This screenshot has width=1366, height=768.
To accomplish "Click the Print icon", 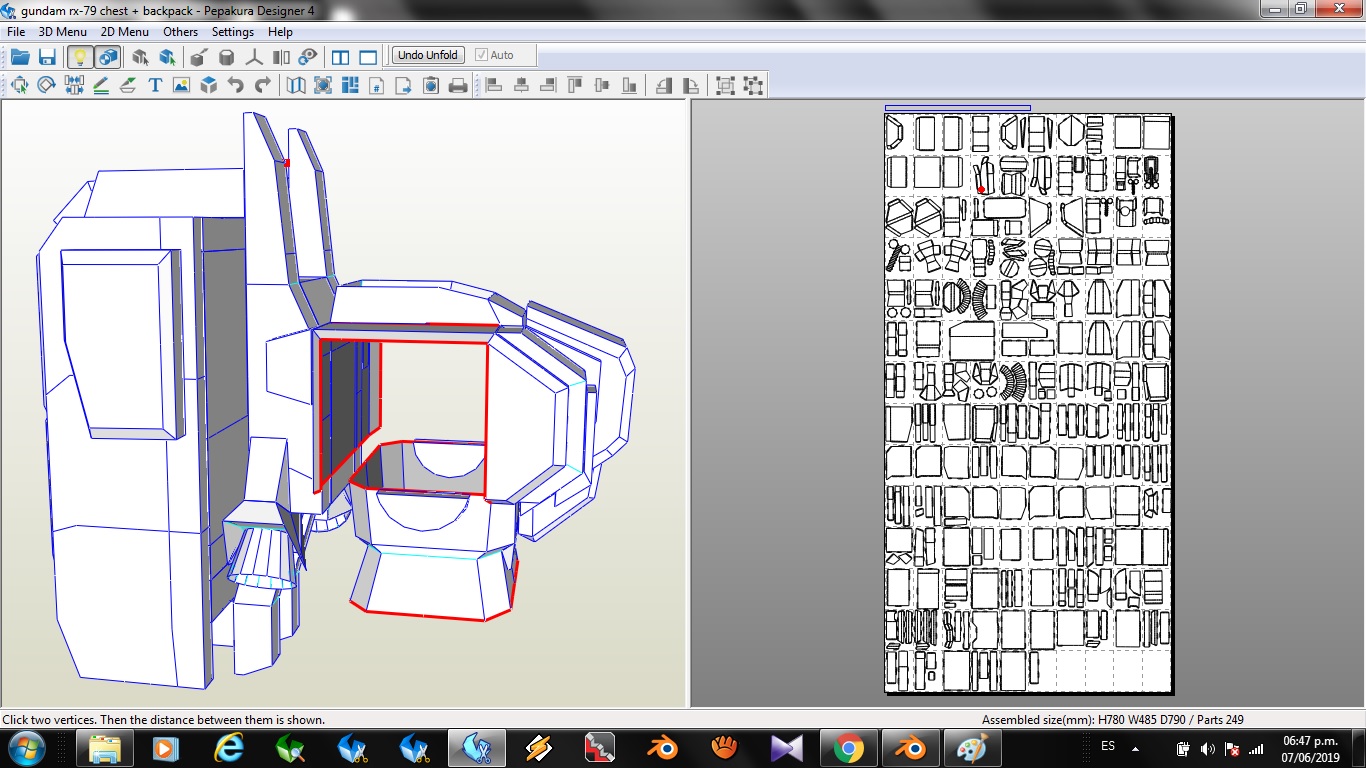I will tap(458, 85).
